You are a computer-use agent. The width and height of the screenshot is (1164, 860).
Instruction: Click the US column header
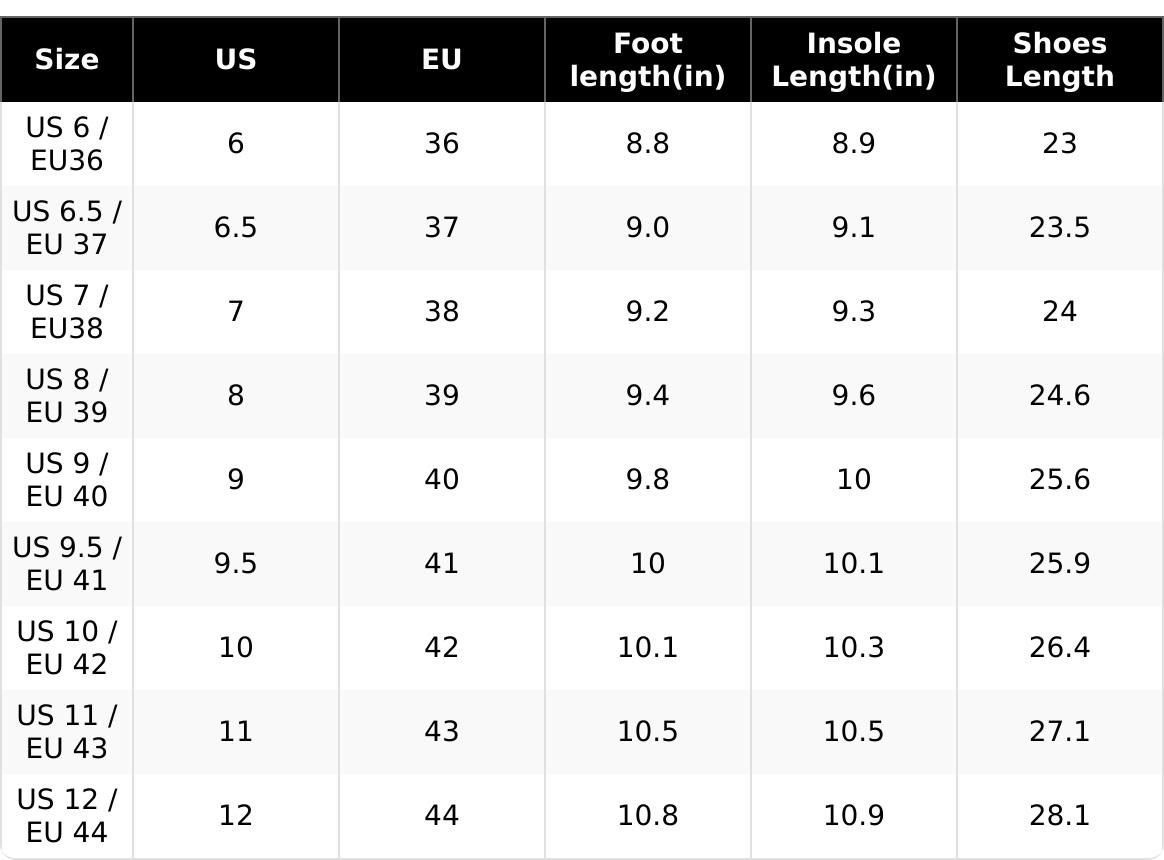[x=236, y=60]
